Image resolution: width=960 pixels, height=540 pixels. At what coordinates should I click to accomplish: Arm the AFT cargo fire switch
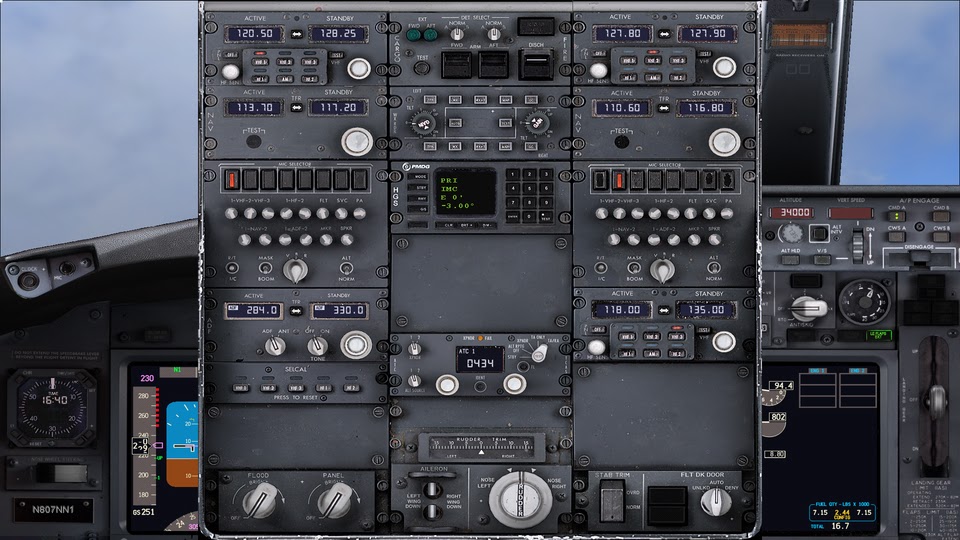pyautogui.click(x=493, y=64)
